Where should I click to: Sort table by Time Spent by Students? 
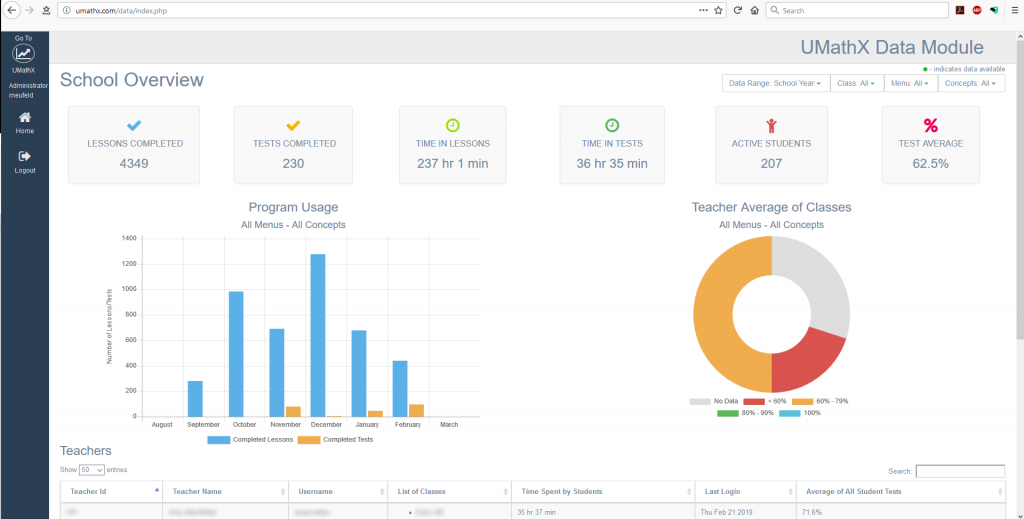click(603, 492)
